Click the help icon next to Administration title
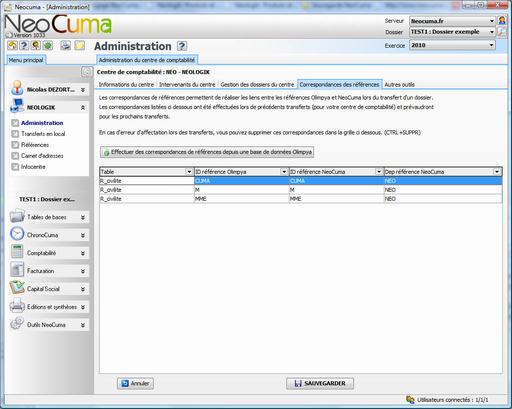 pos(182,46)
